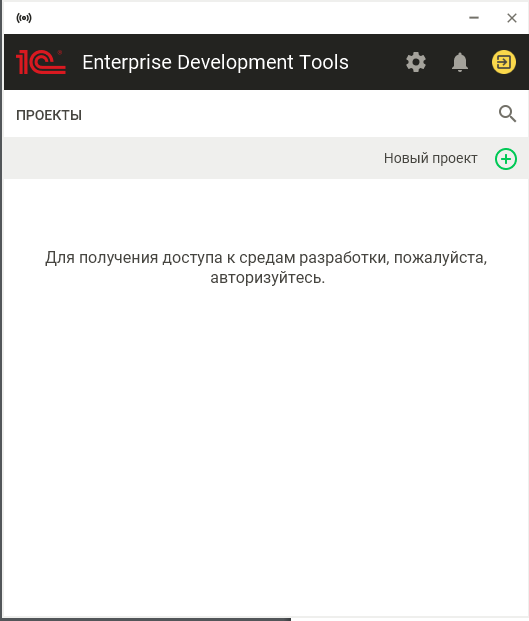This screenshot has width=529, height=621.
Task: Open notifications with the bell icon
Action: coord(460,62)
